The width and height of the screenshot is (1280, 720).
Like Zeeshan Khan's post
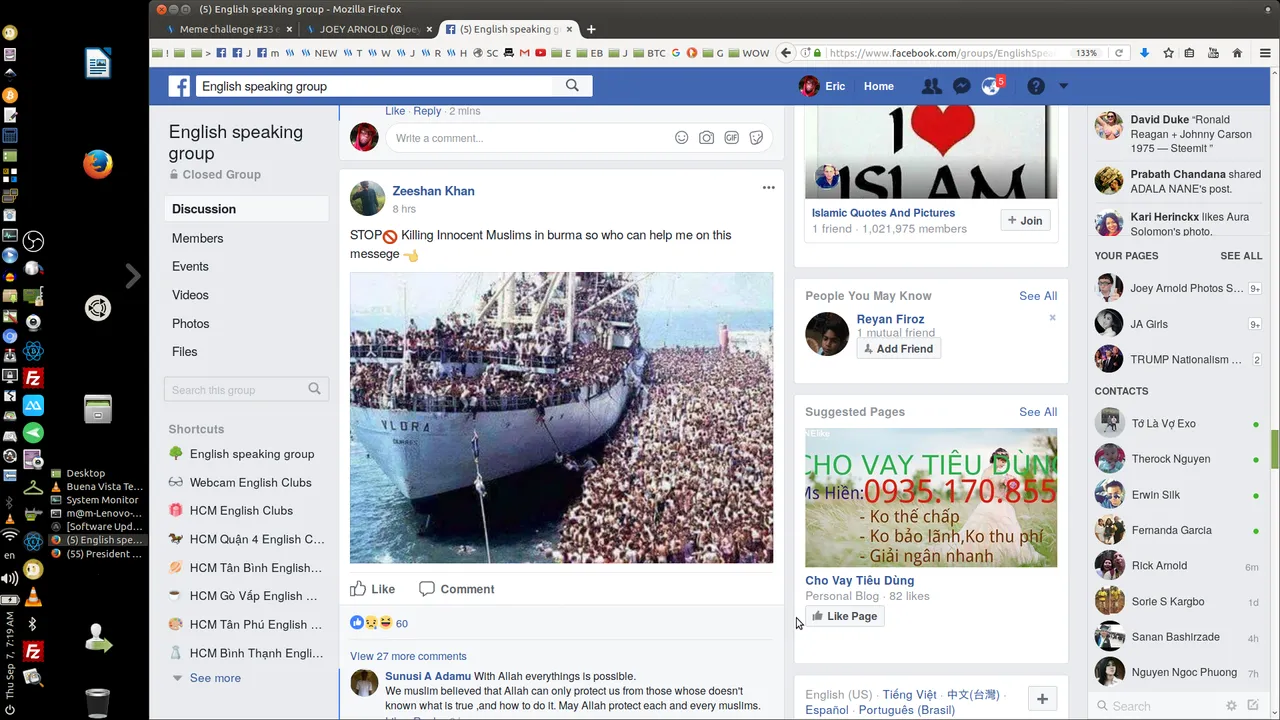(x=373, y=589)
